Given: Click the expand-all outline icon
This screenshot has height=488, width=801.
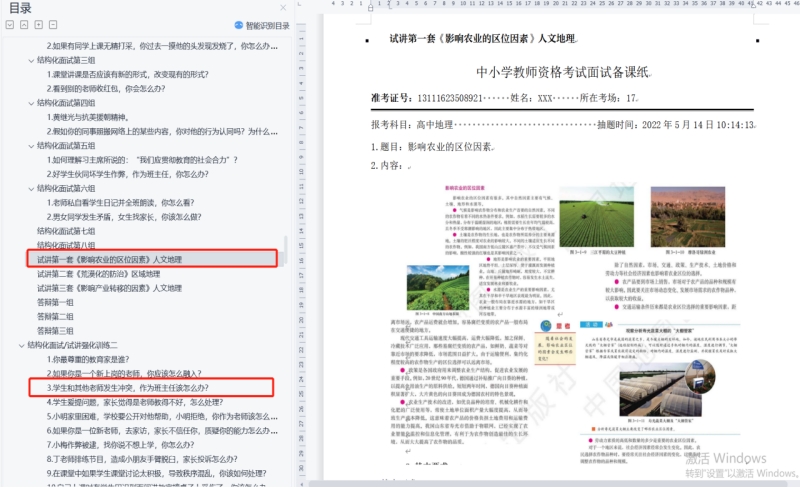Looking at the screenshot, I should [x=10, y=25].
